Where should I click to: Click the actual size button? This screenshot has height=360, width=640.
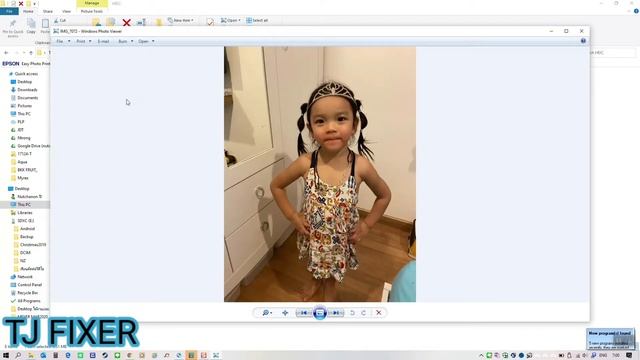click(285, 313)
